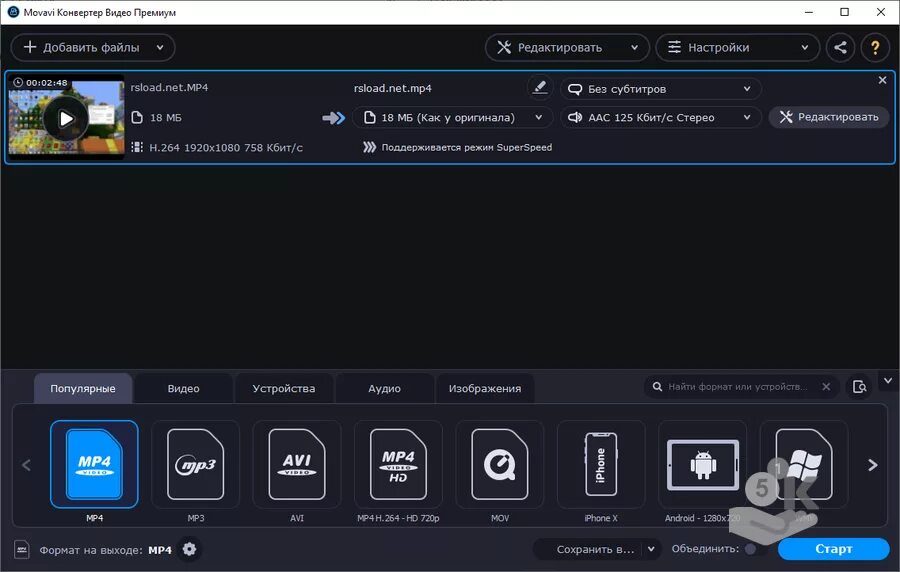This screenshot has height=572, width=900.
Task: Open the Аудио tab
Action: [385, 388]
